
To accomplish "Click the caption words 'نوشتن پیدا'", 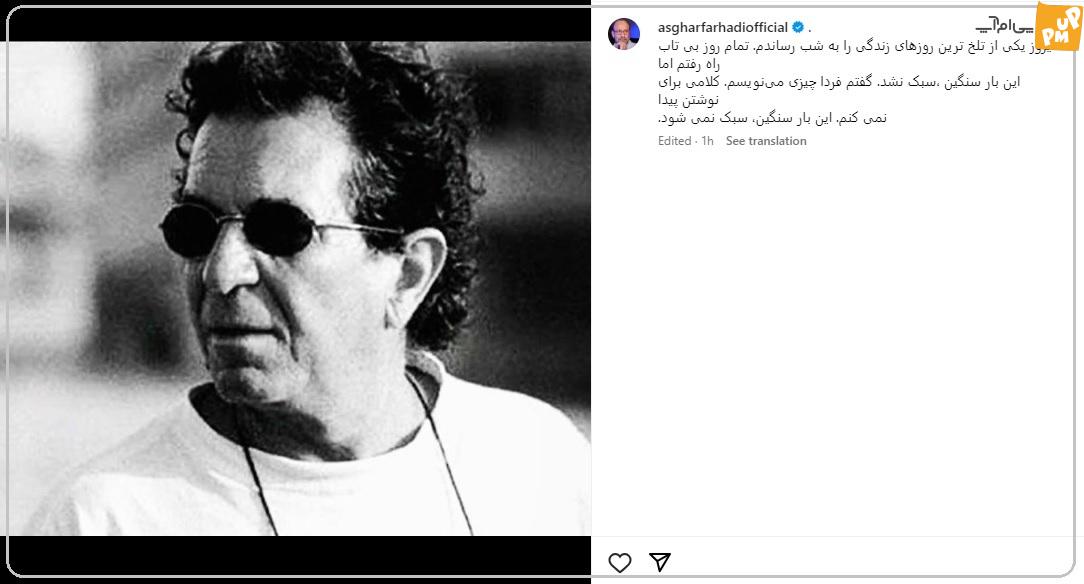I will (x=689, y=100).
